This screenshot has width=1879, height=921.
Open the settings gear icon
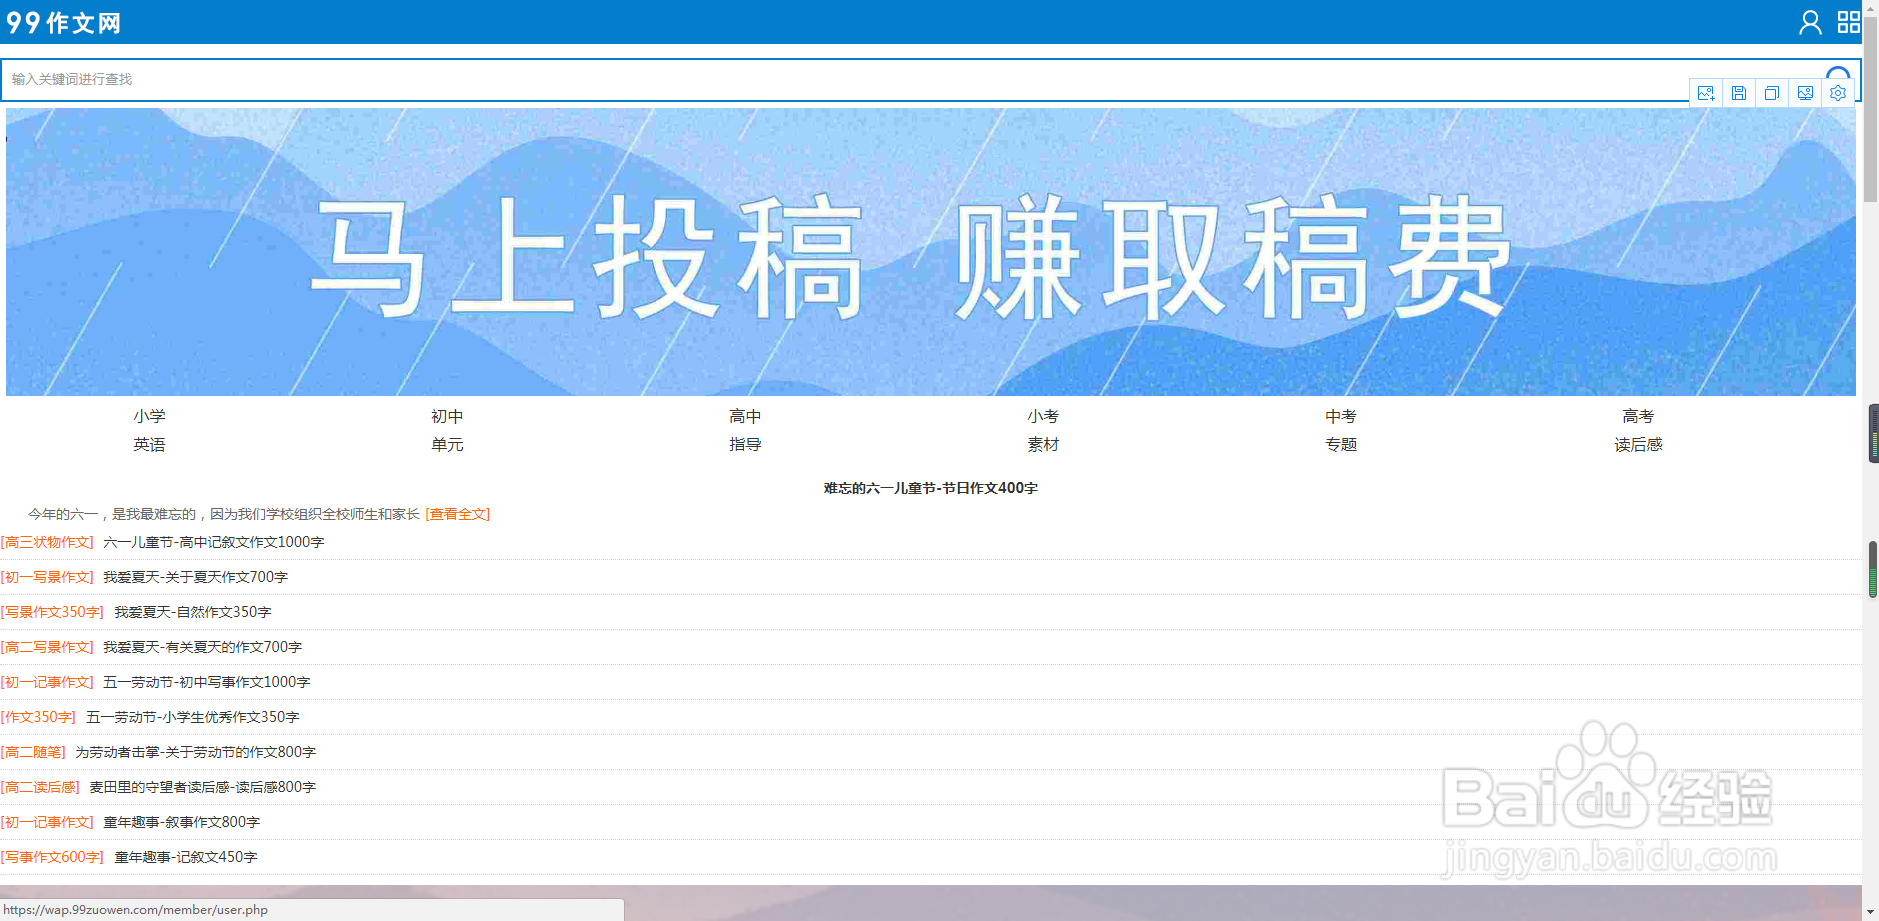click(1838, 92)
